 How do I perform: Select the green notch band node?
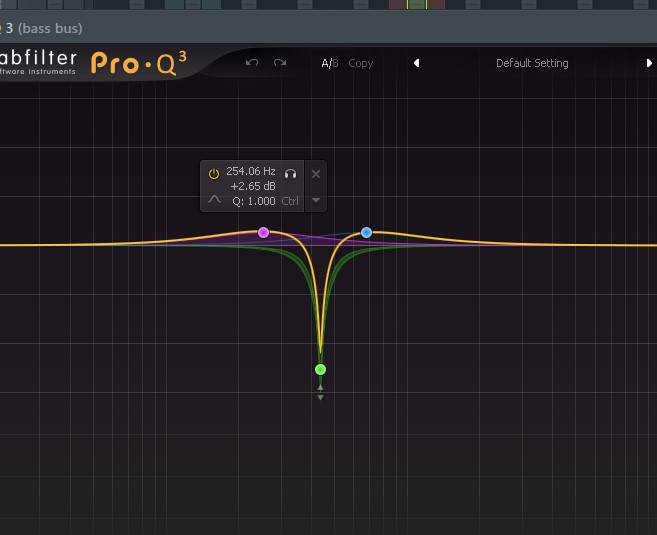(320, 369)
